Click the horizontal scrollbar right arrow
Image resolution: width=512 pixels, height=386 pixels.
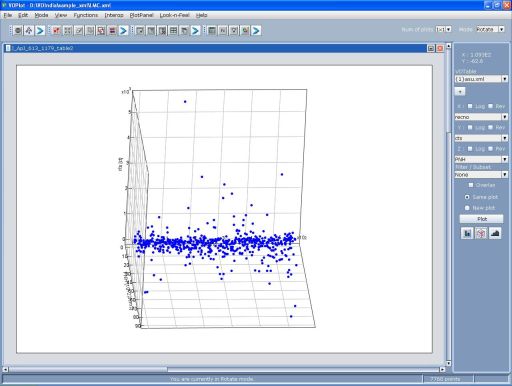[442, 369]
